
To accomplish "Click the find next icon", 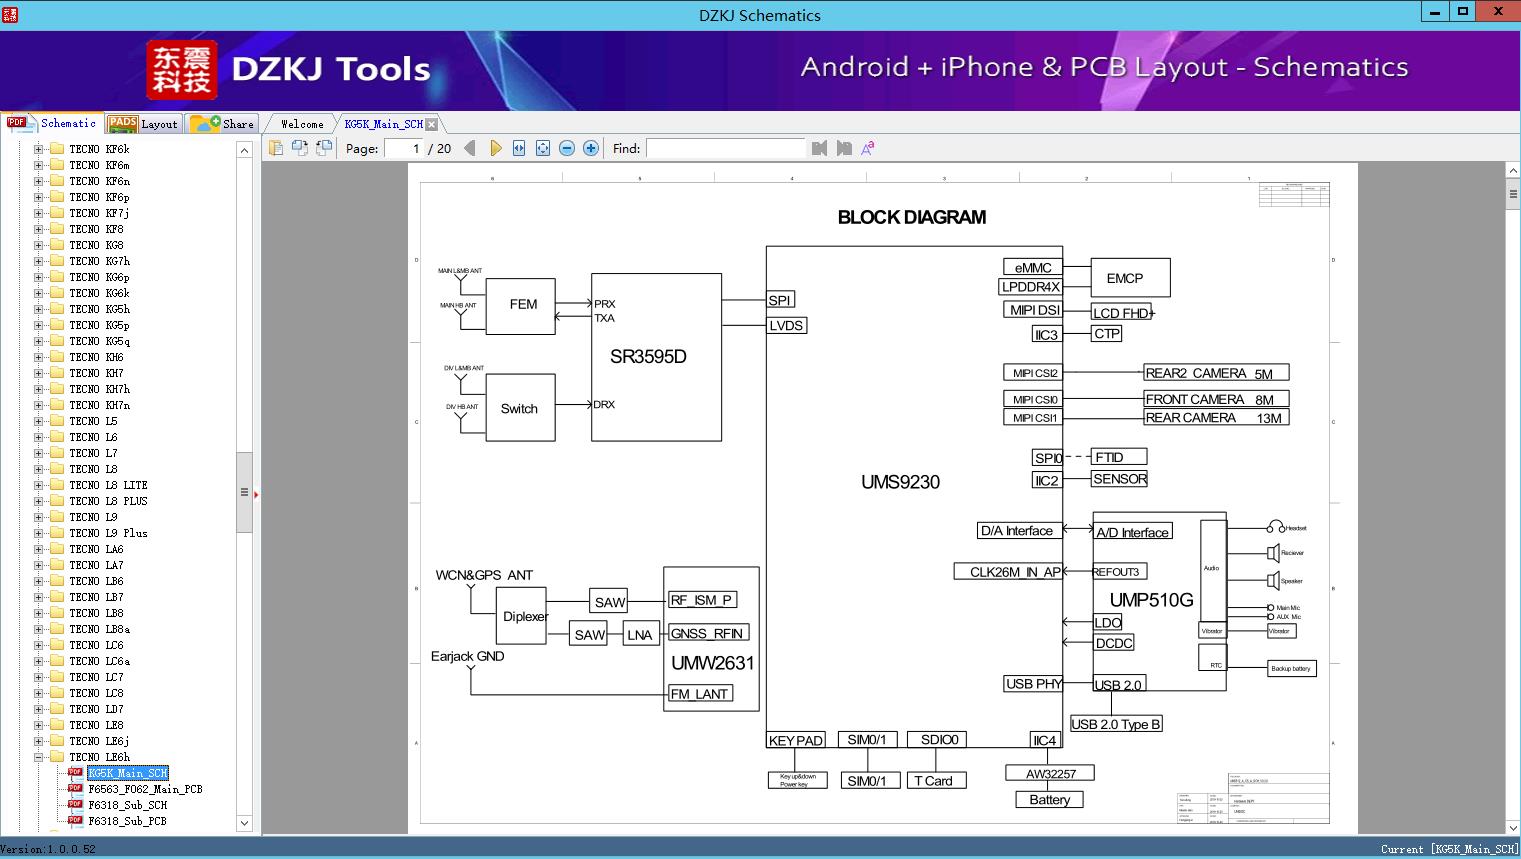I will click(x=844, y=148).
